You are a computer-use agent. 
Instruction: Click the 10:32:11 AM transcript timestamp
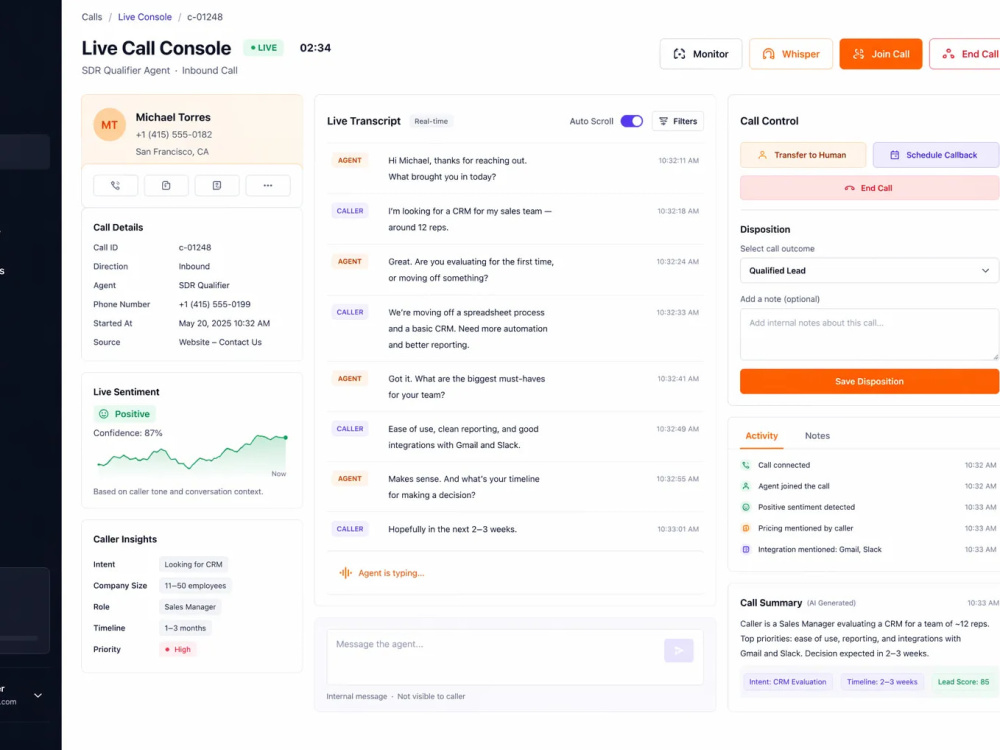(x=678, y=161)
